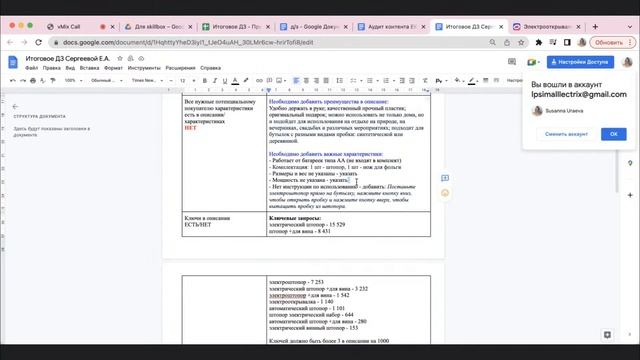Open the Инструменты menu
Image resolution: width=640 pixels, height=360 pixels.
point(144,68)
